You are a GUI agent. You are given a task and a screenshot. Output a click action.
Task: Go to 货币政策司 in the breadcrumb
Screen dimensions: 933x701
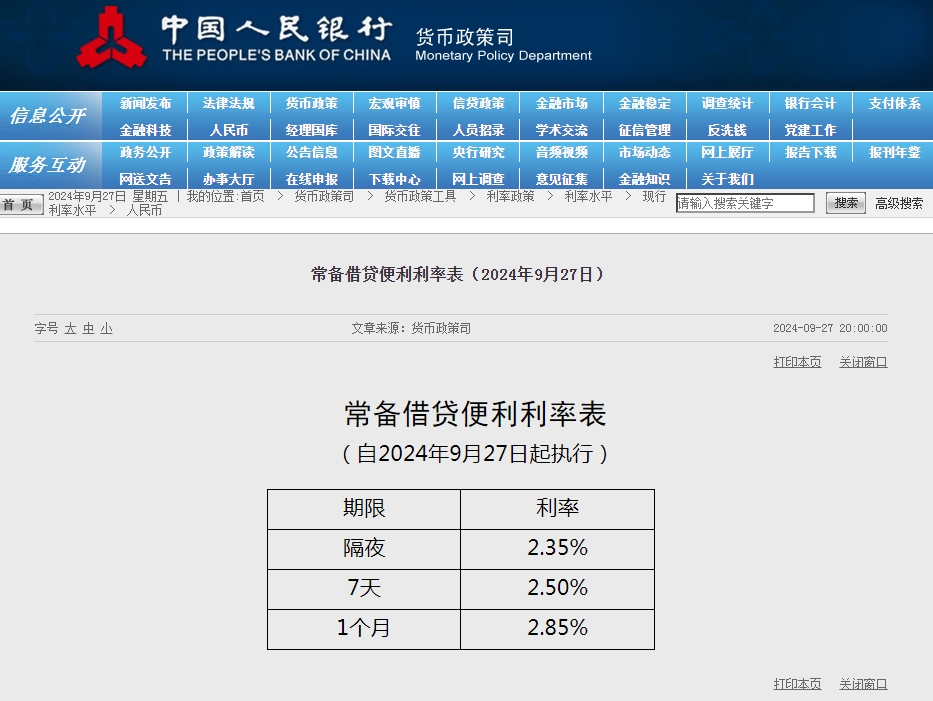pos(324,196)
